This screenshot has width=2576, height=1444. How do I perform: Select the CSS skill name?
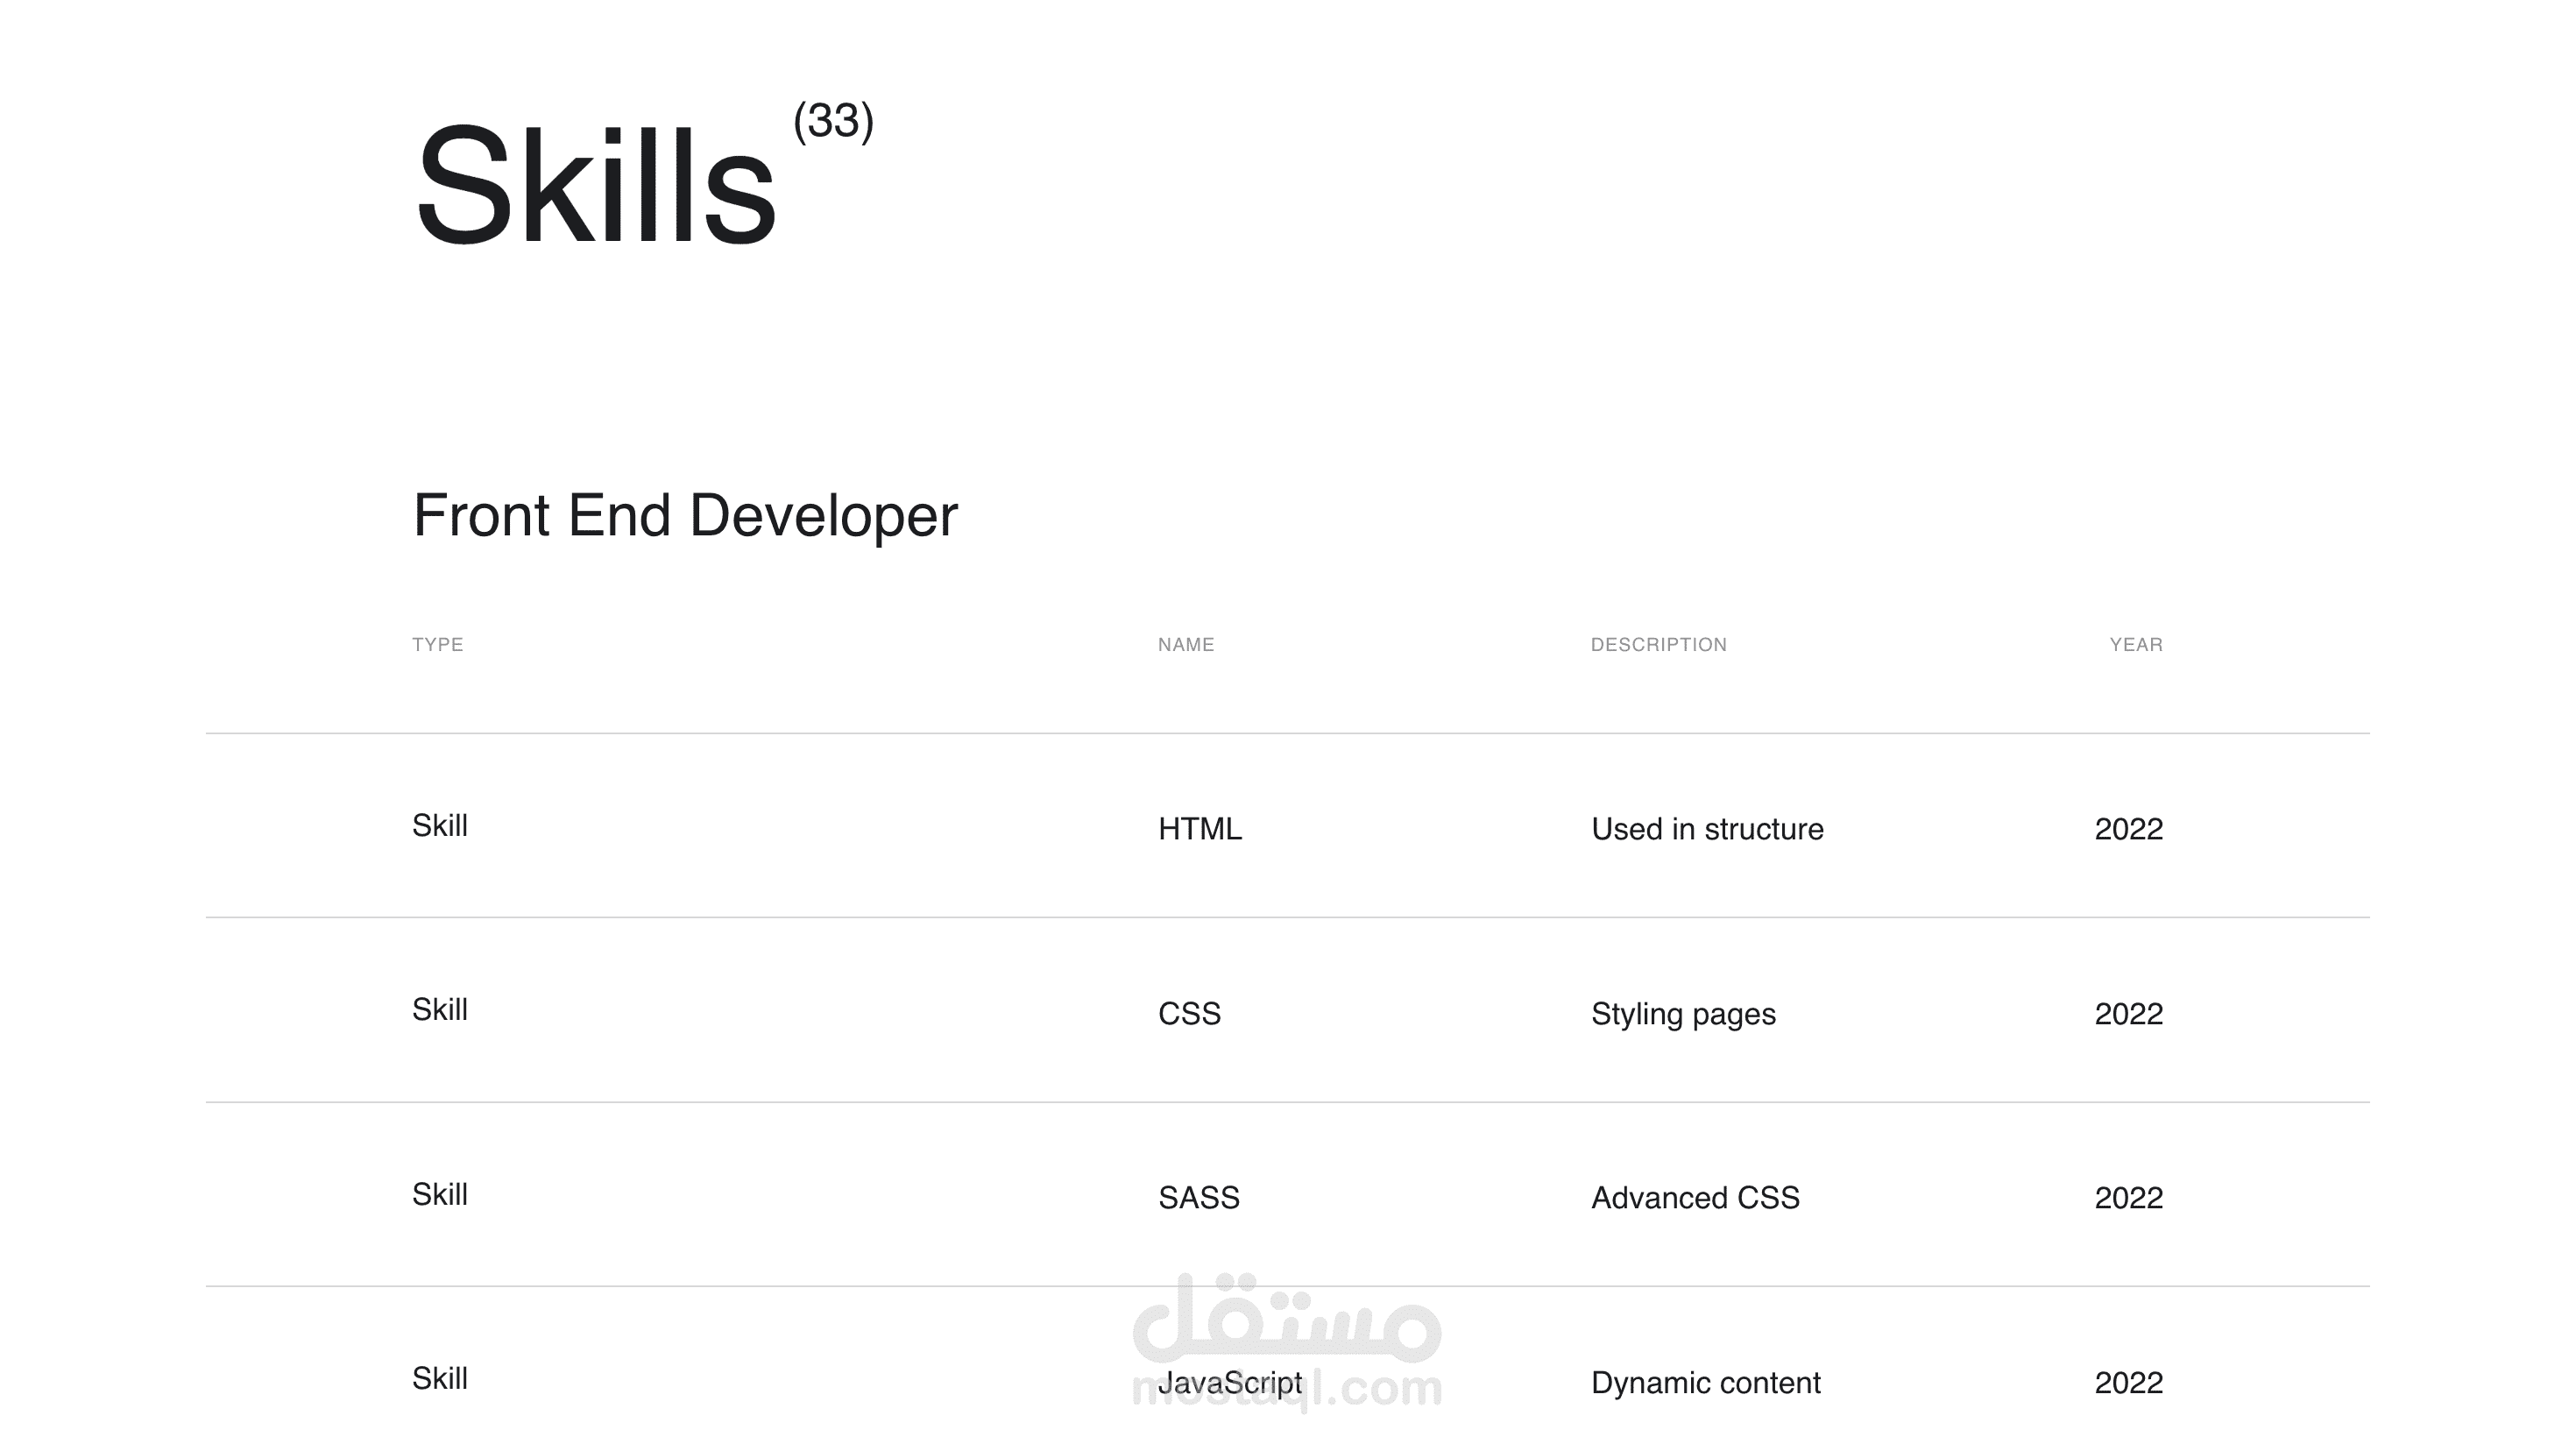click(x=1189, y=1014)
